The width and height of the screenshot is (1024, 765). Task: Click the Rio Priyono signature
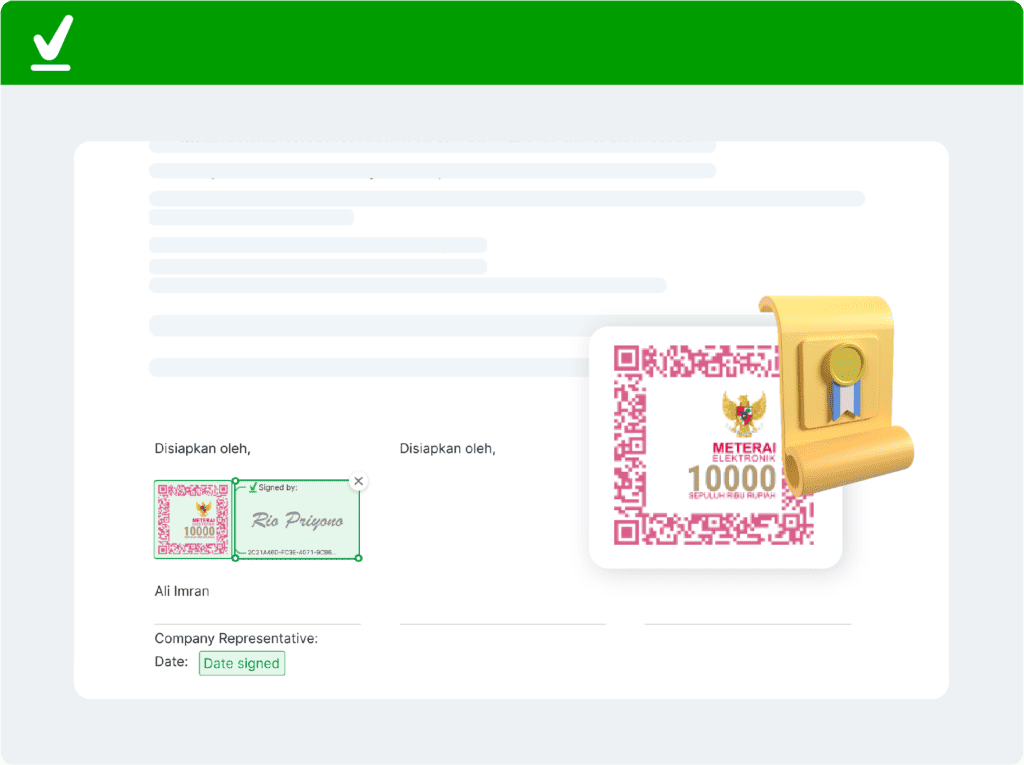pyautogui.click(x=297, y=521)
